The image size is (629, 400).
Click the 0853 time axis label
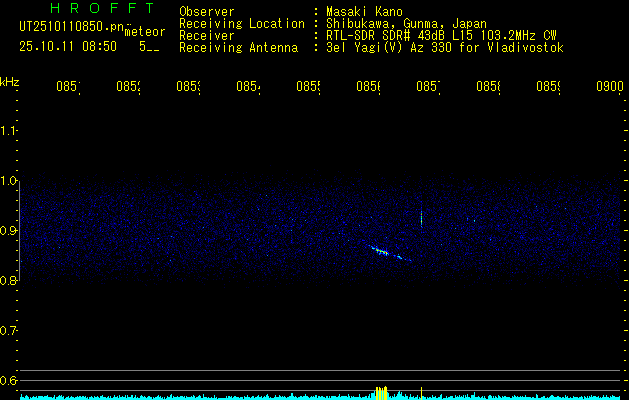[x=188, y=86]
